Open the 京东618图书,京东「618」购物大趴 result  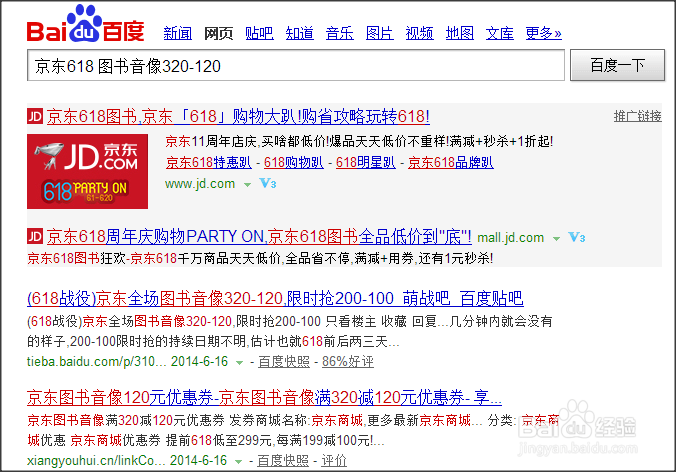[x=238, y=116]
